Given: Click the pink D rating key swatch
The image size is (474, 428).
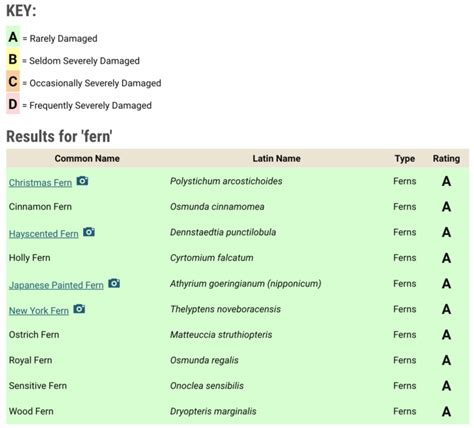Looking at the screenshot, I should 13,104.
